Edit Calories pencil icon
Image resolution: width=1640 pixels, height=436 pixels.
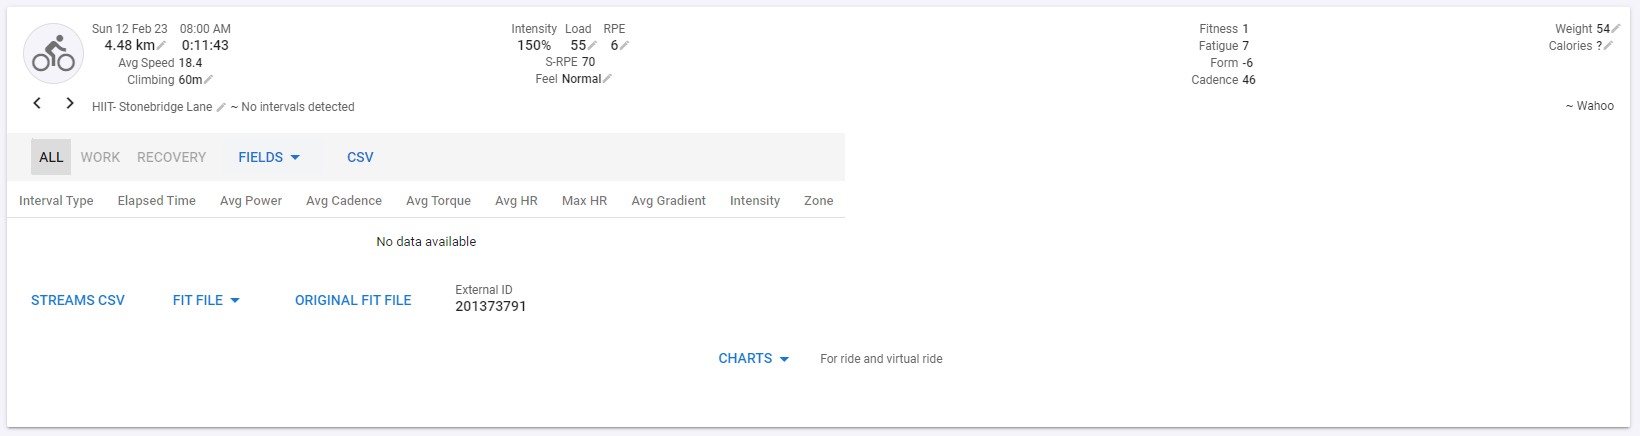tap(1608, 46)
